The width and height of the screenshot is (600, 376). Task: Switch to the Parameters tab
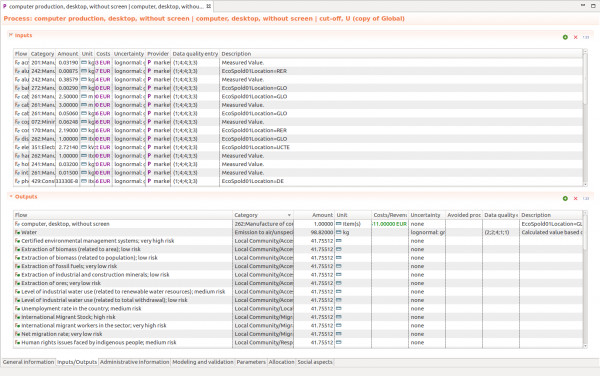[x=251, y=362]
